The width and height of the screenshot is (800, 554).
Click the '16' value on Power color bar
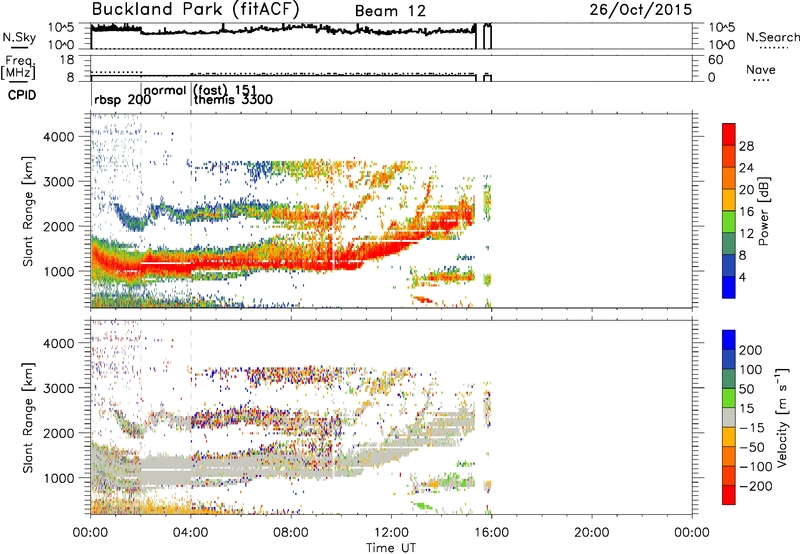click(746, 212)
